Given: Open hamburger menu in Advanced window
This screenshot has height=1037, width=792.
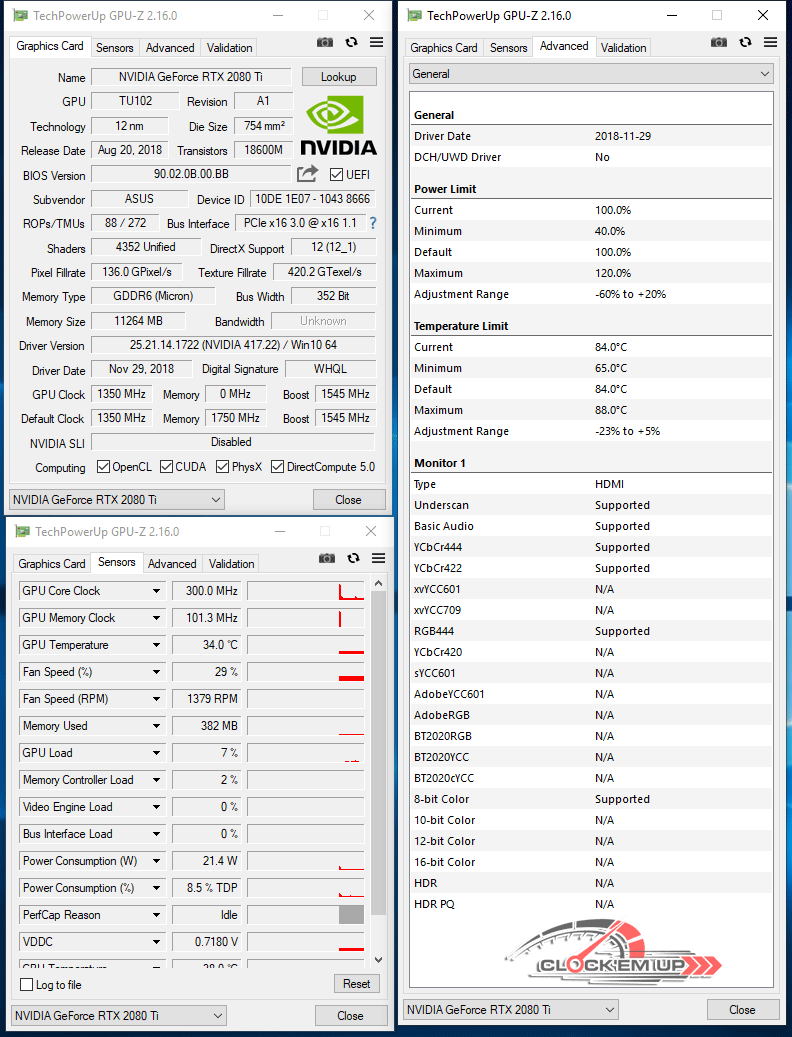Looking at the screenshot, I should [771, 42].
